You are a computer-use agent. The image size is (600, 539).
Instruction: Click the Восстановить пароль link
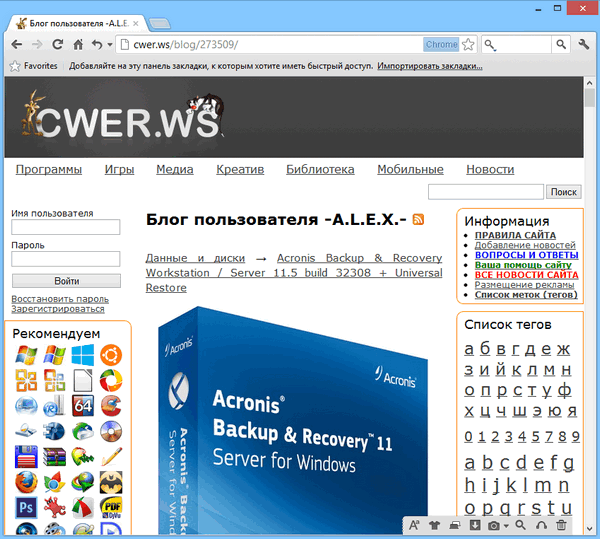[x=60, y=298]
